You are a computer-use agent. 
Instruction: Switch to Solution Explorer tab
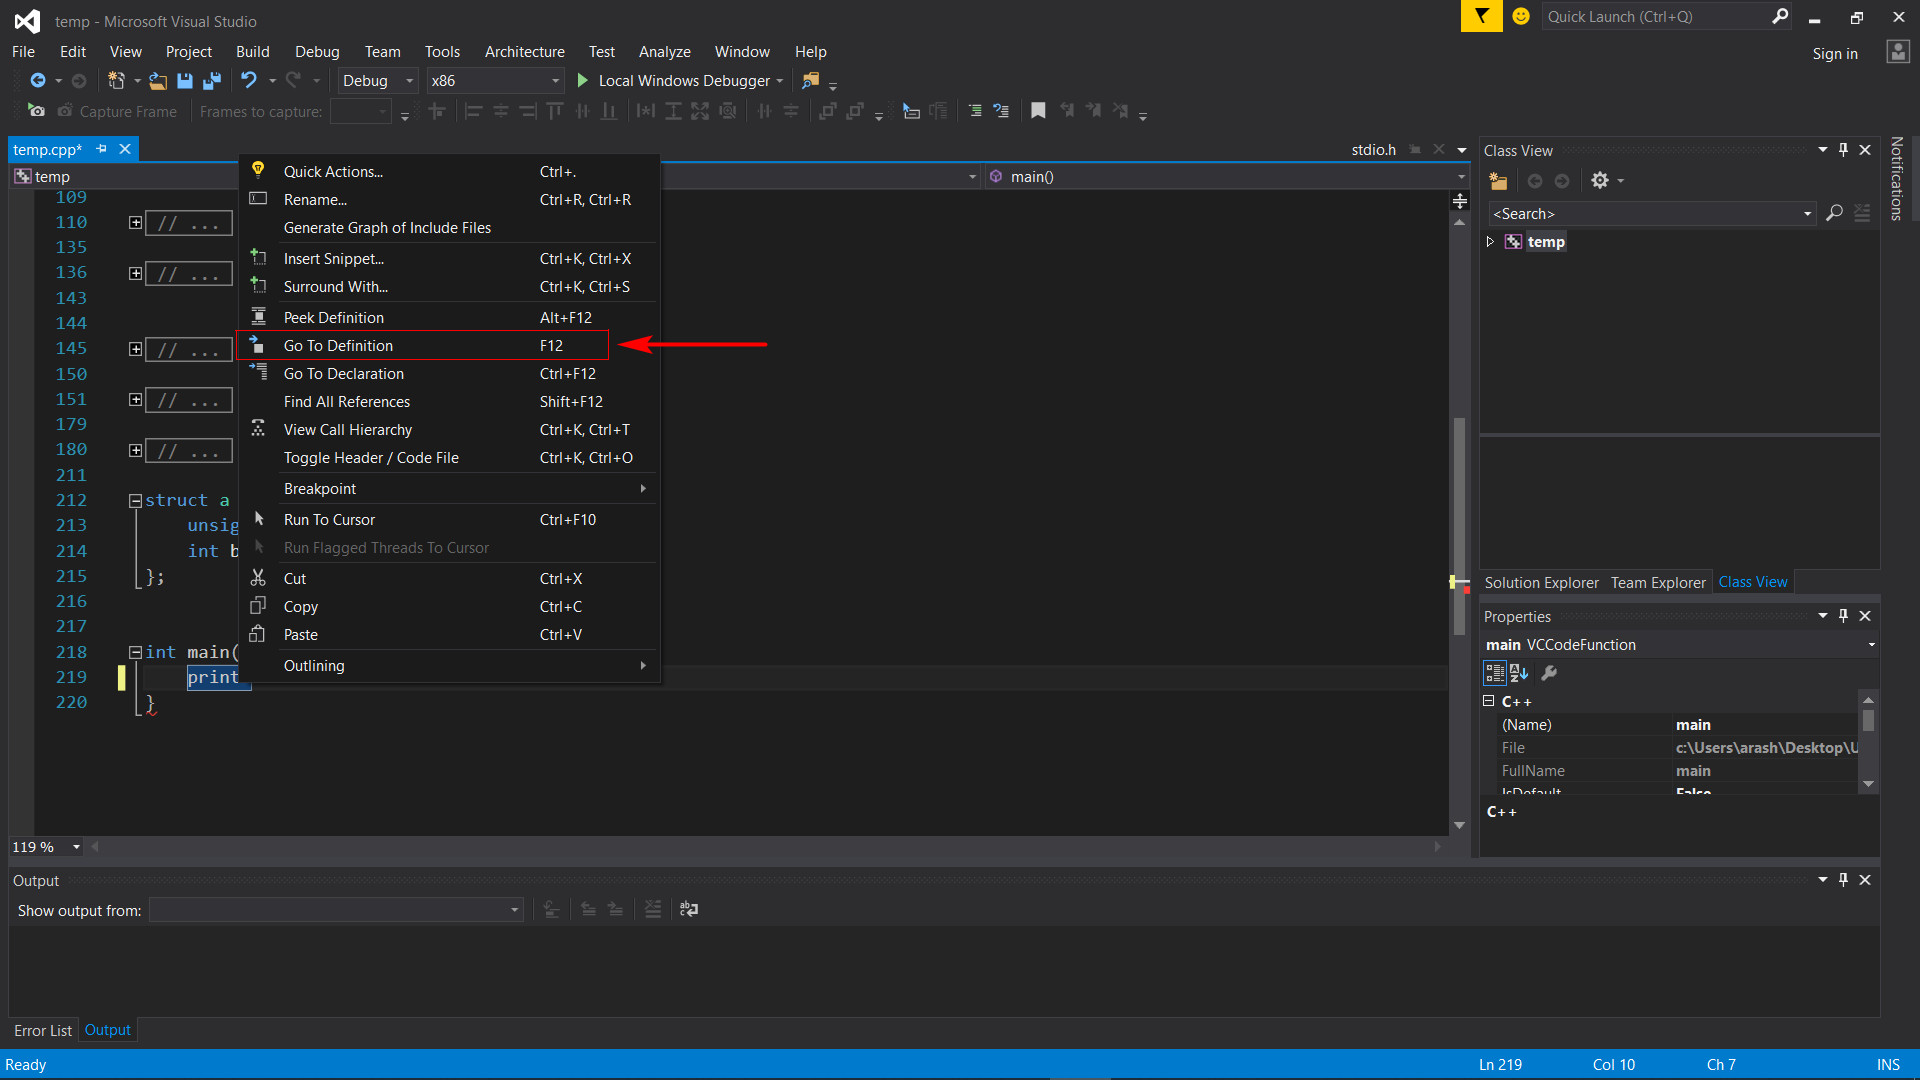pos(1541,583)
